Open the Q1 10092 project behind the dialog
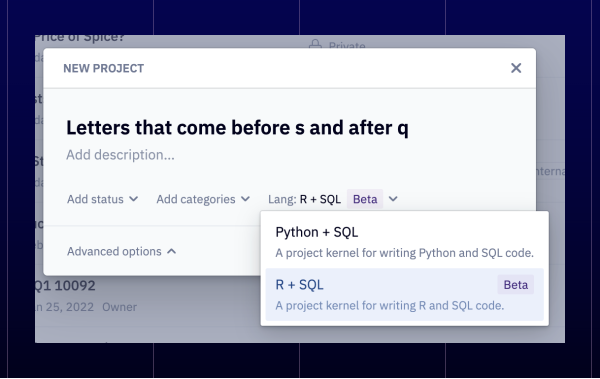Viewport: 600px width, 379px height. point(65,286)
